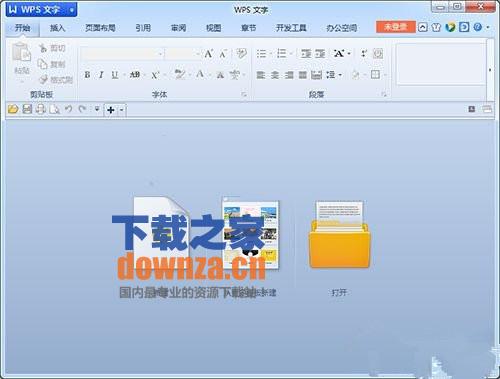Open the 插入 ribbon tab
The image size is (500, 379).
tap(57, 28)
